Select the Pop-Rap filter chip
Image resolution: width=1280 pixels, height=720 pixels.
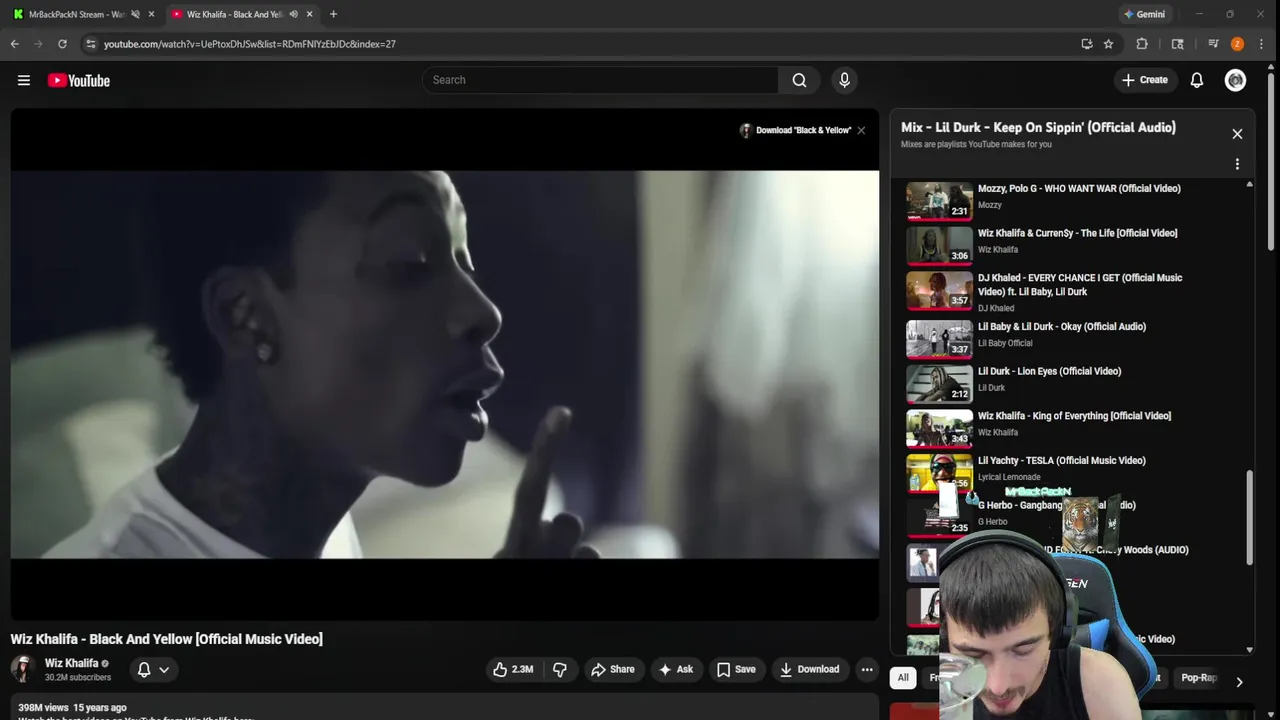pyautogui.click(x=1198, y=678)
